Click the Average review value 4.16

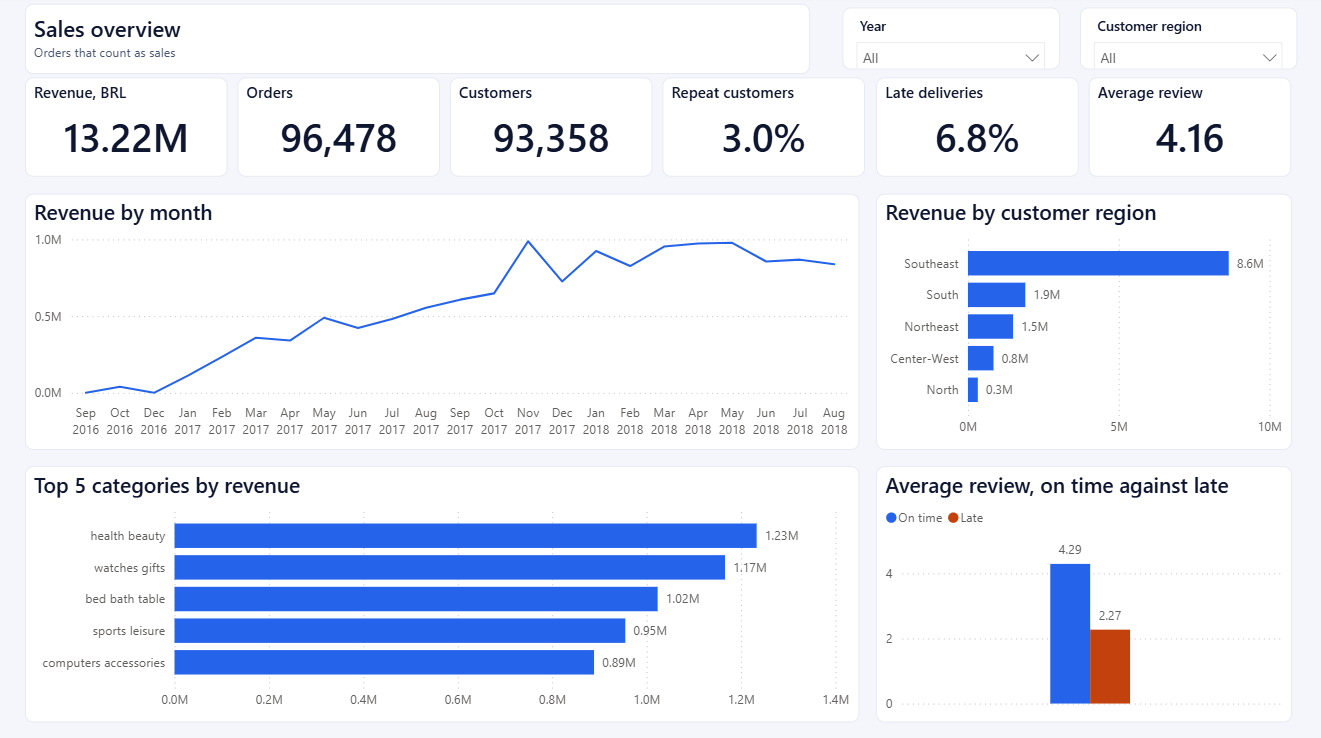pos(1189,138)
